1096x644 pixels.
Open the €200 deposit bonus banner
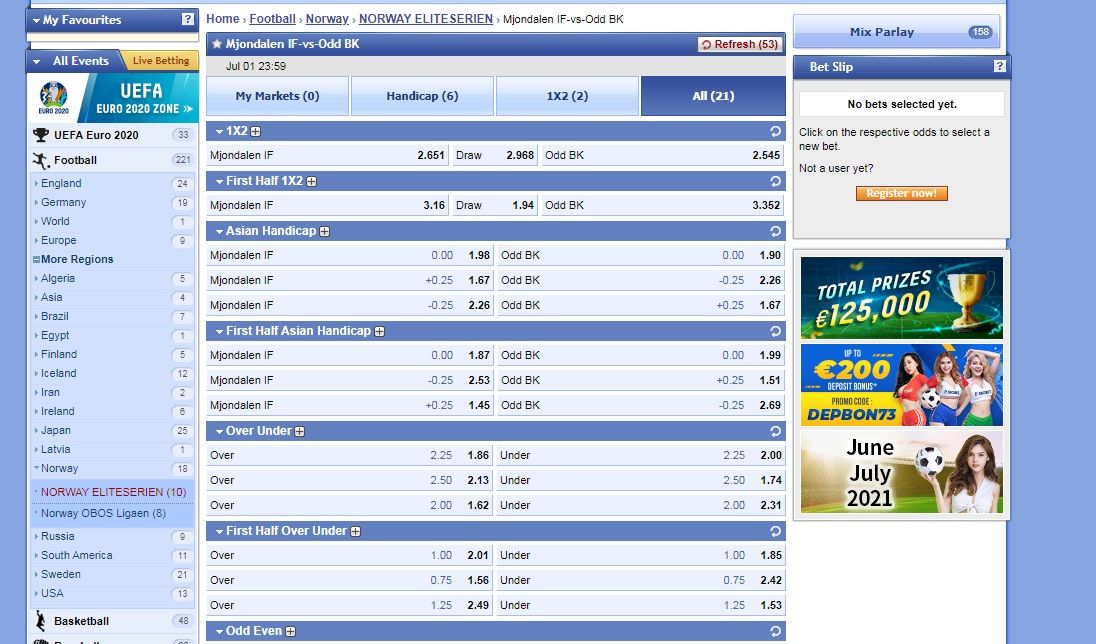tap(901, 385)
